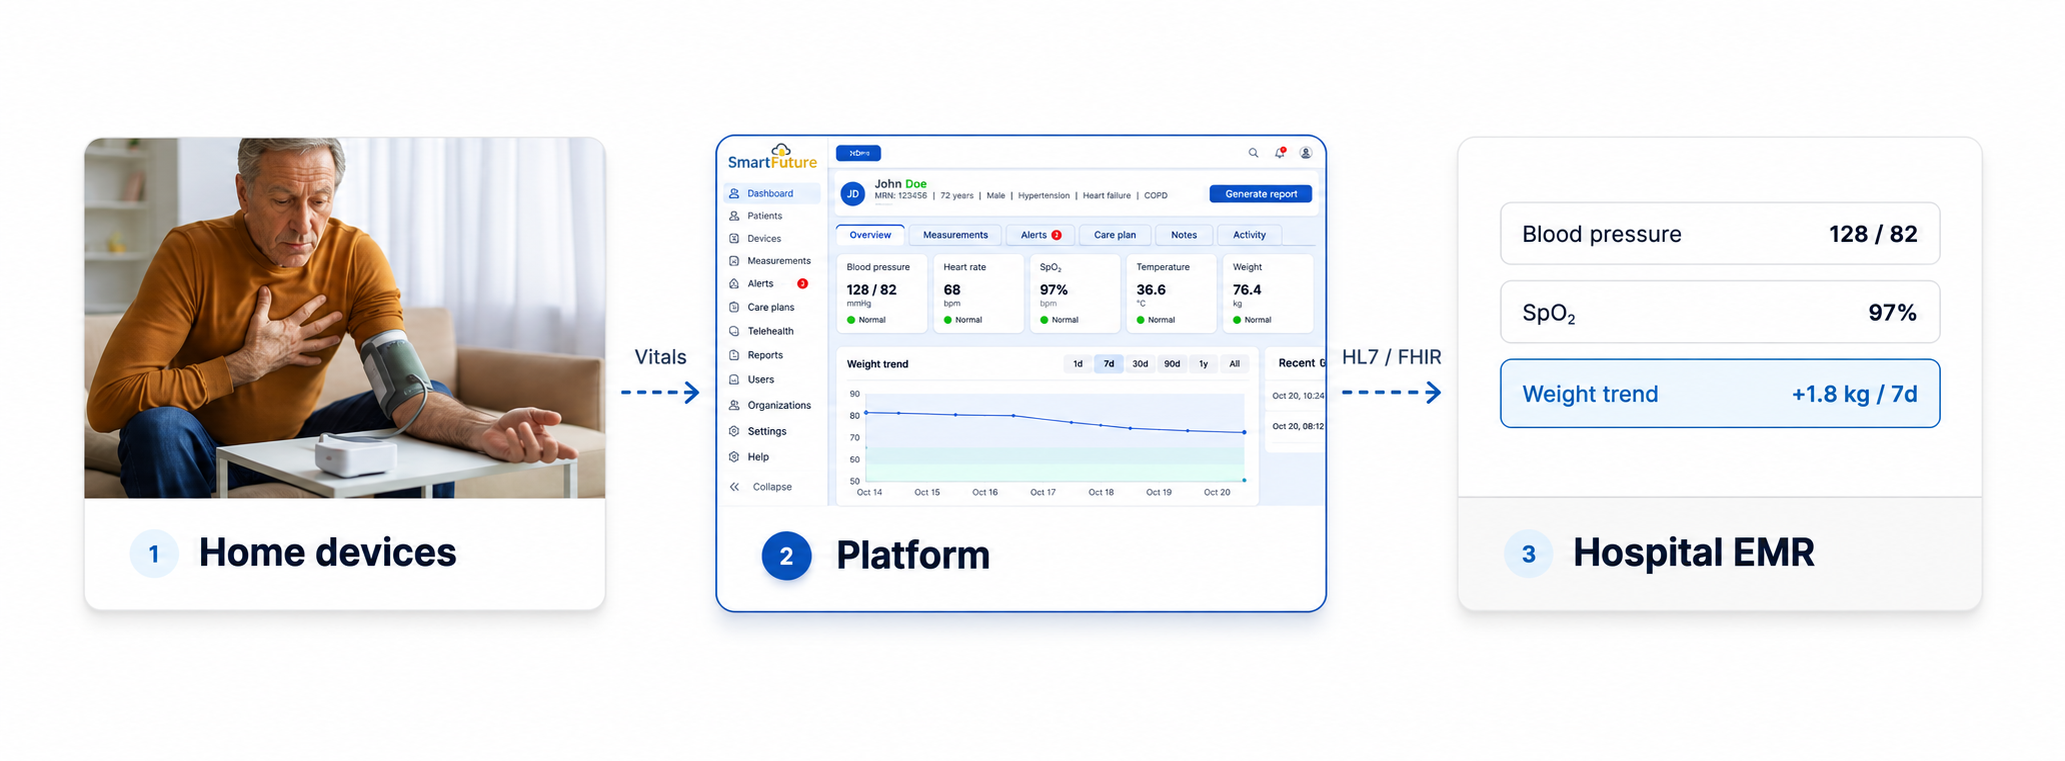Screen dimensions: 2065x761
Task: Click the JD patient avatar circle
Action: (x=853, y=194)
